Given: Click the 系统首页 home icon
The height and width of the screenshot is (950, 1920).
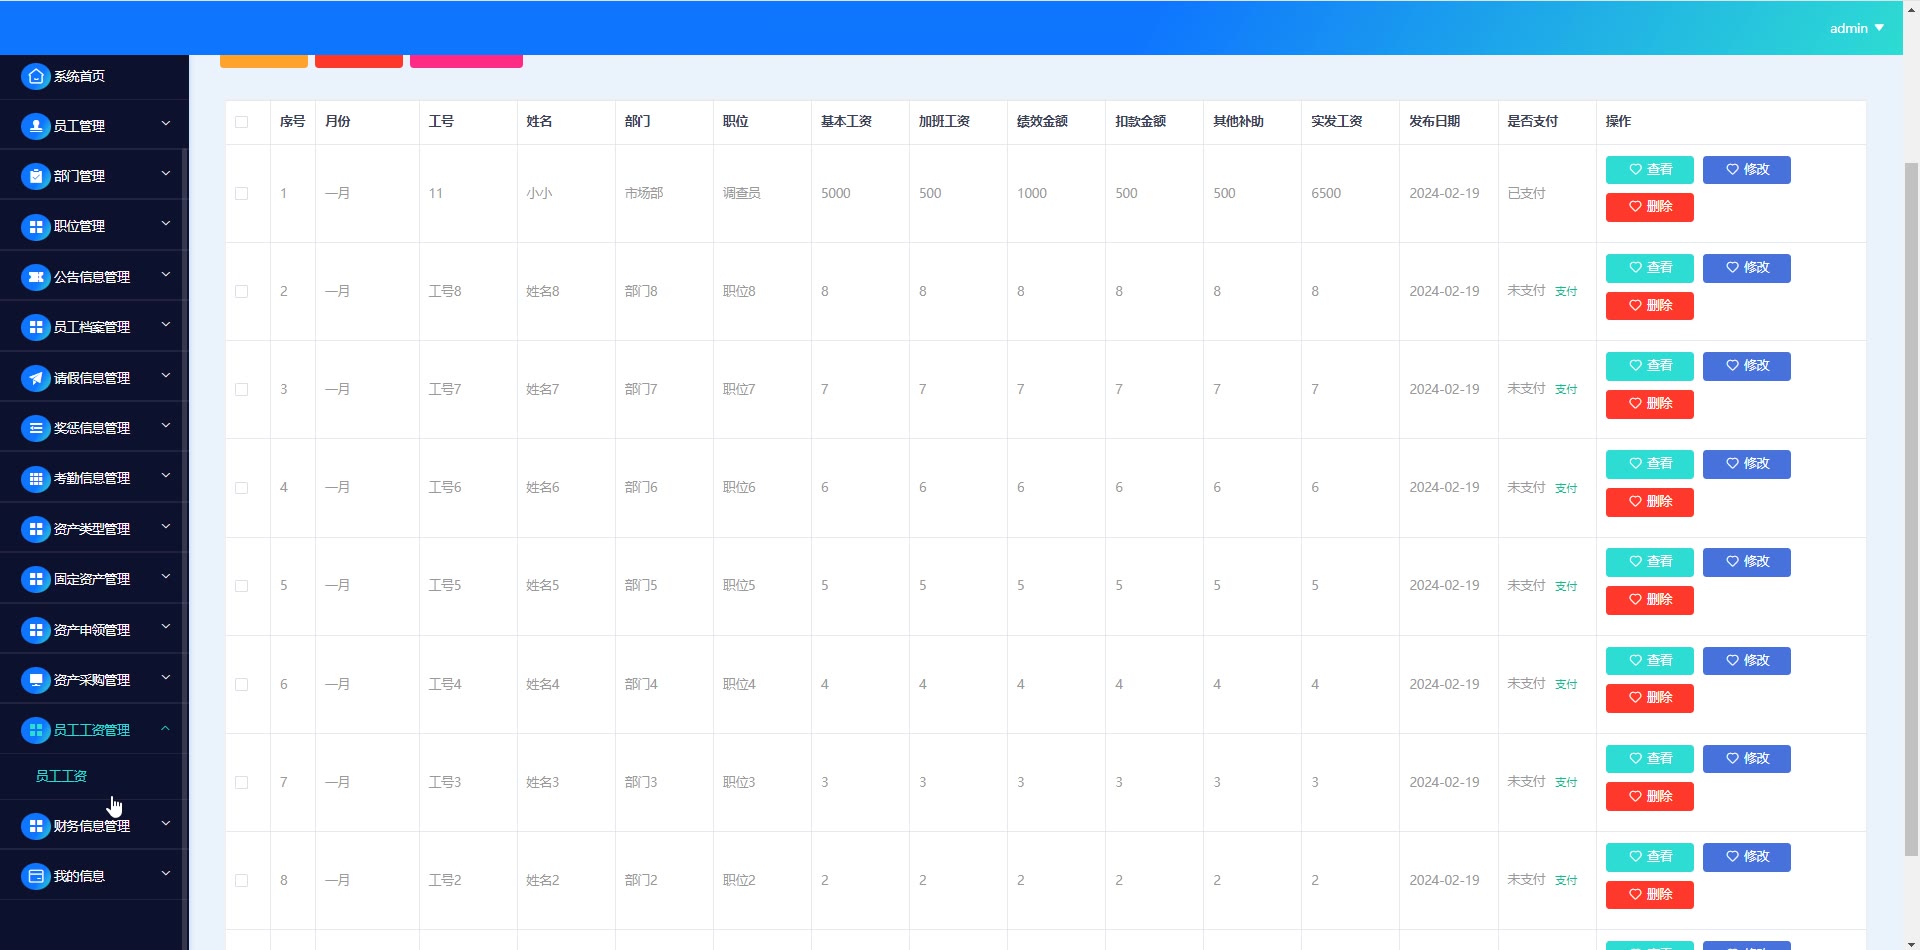Looking at the screenshot, I should tap(36, 76).
